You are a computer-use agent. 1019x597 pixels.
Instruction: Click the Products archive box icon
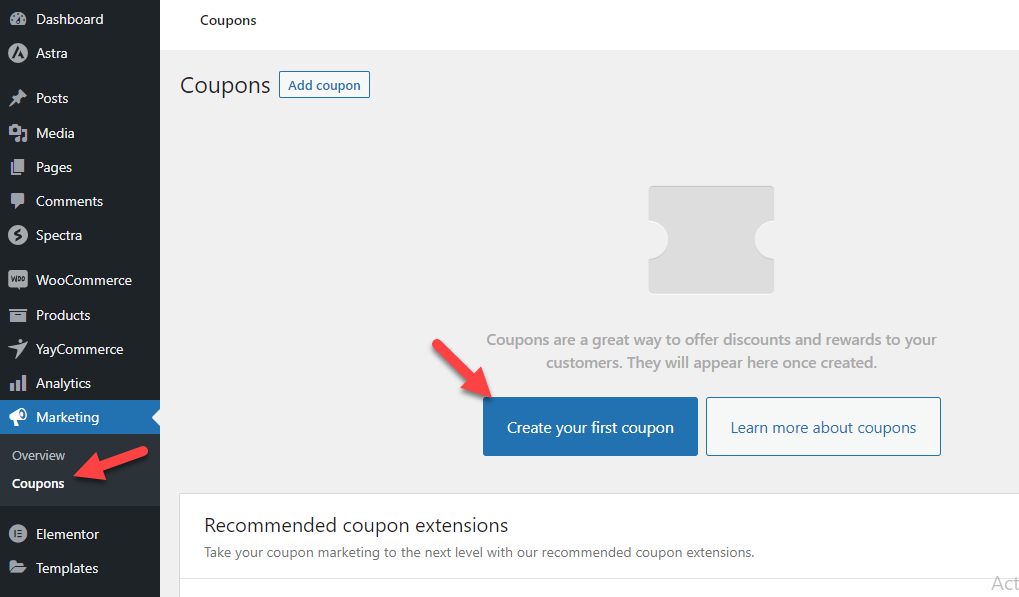click(x=18, y=315)
